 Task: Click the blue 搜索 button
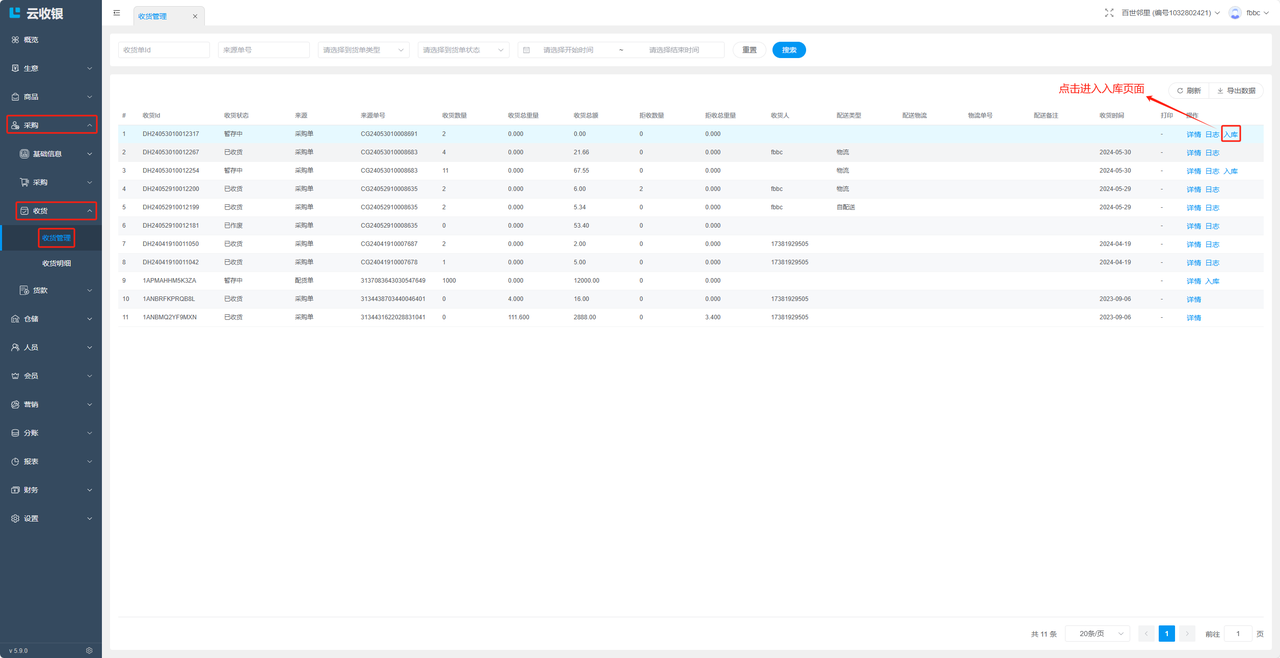(789, 50)
